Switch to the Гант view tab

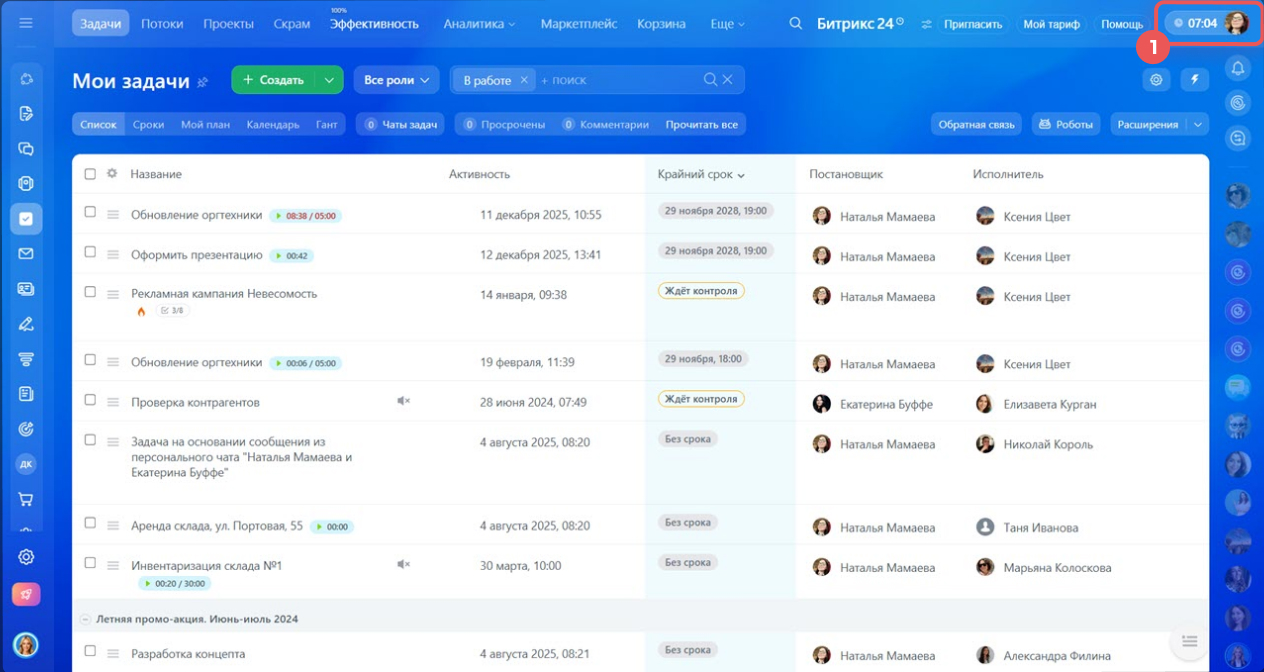click(x=326, y=125)
